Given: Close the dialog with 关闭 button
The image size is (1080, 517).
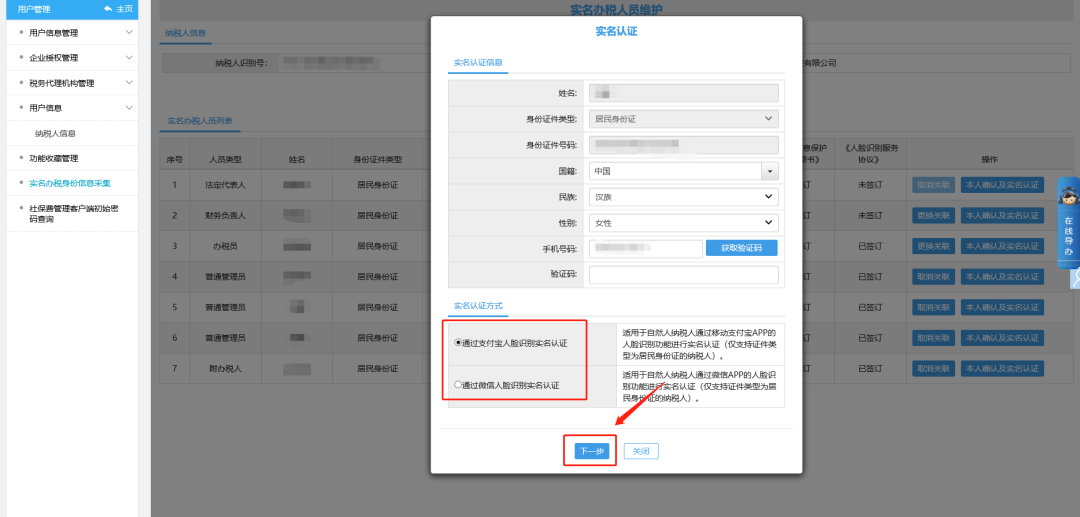Looking at the screenshot, I should [x=641, y=451].
